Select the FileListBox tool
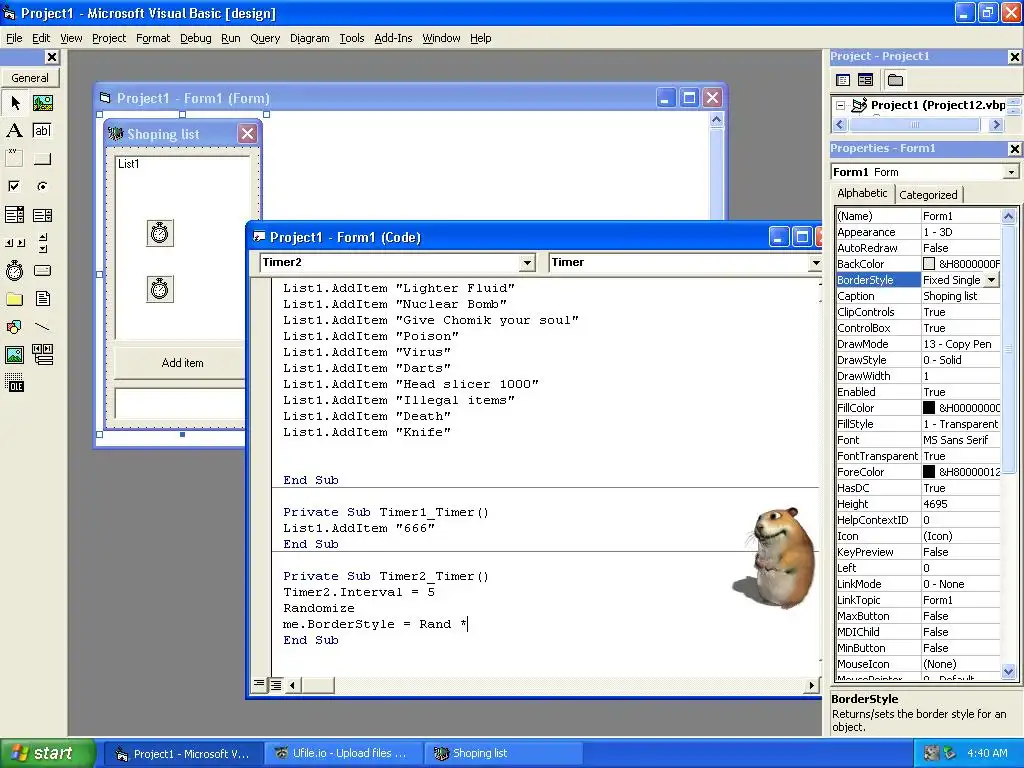Screen dimensions: 1024x768 (42, 299)
